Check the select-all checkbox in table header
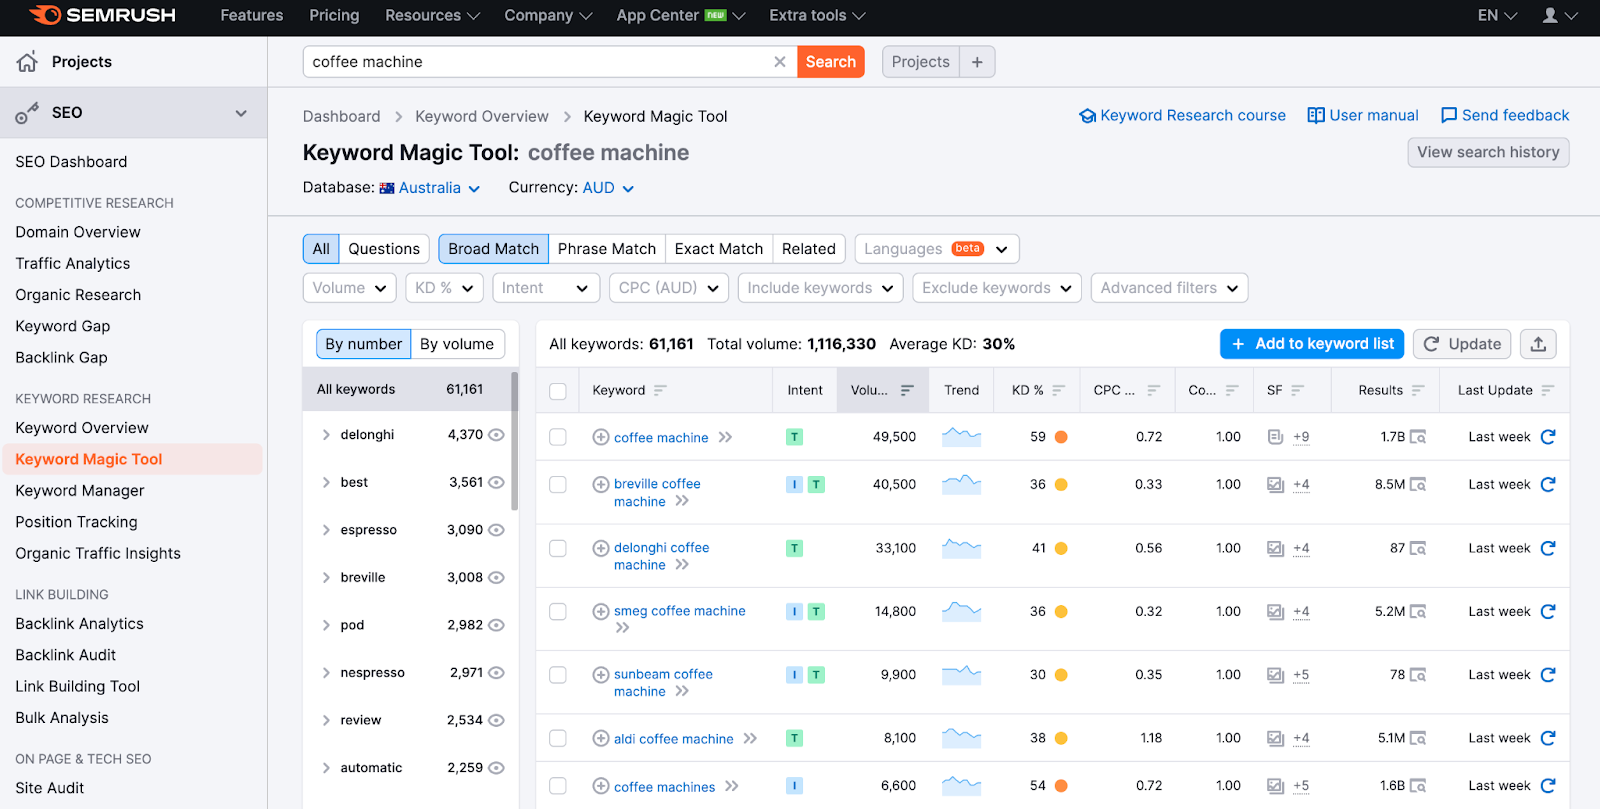1600x809 pixels. coord(558,391)
